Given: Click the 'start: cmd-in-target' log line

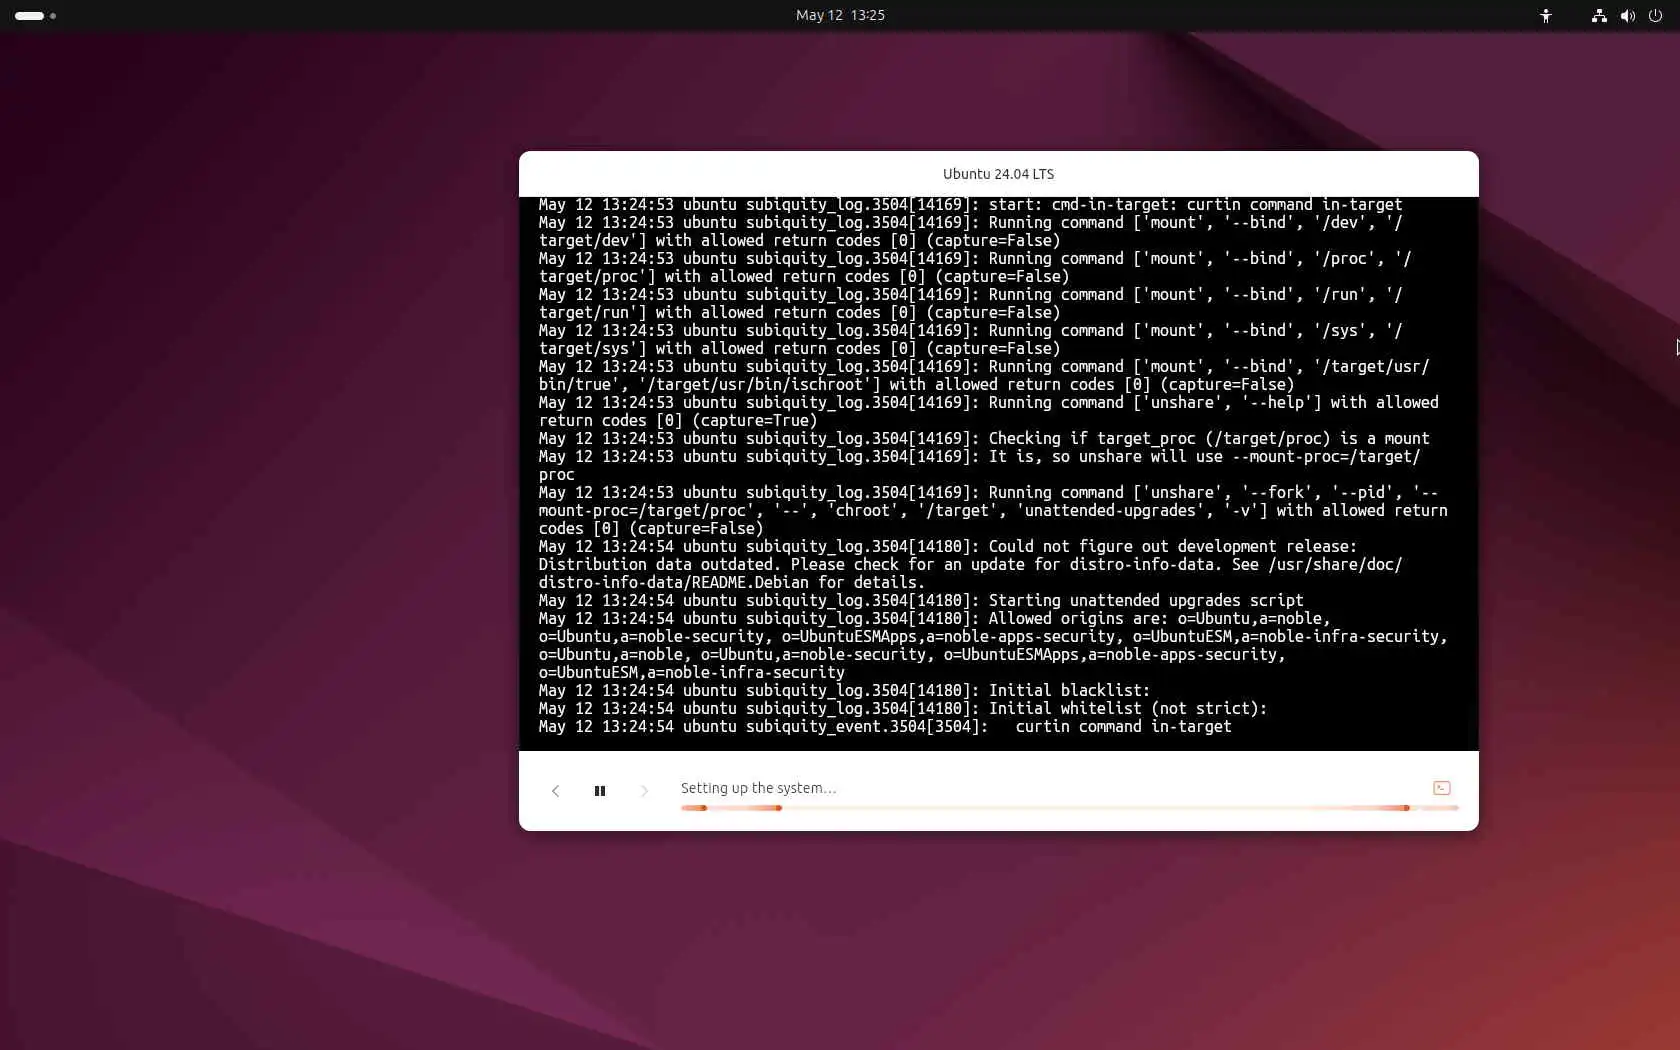Looking at the screenshot, I should (970, 204).
